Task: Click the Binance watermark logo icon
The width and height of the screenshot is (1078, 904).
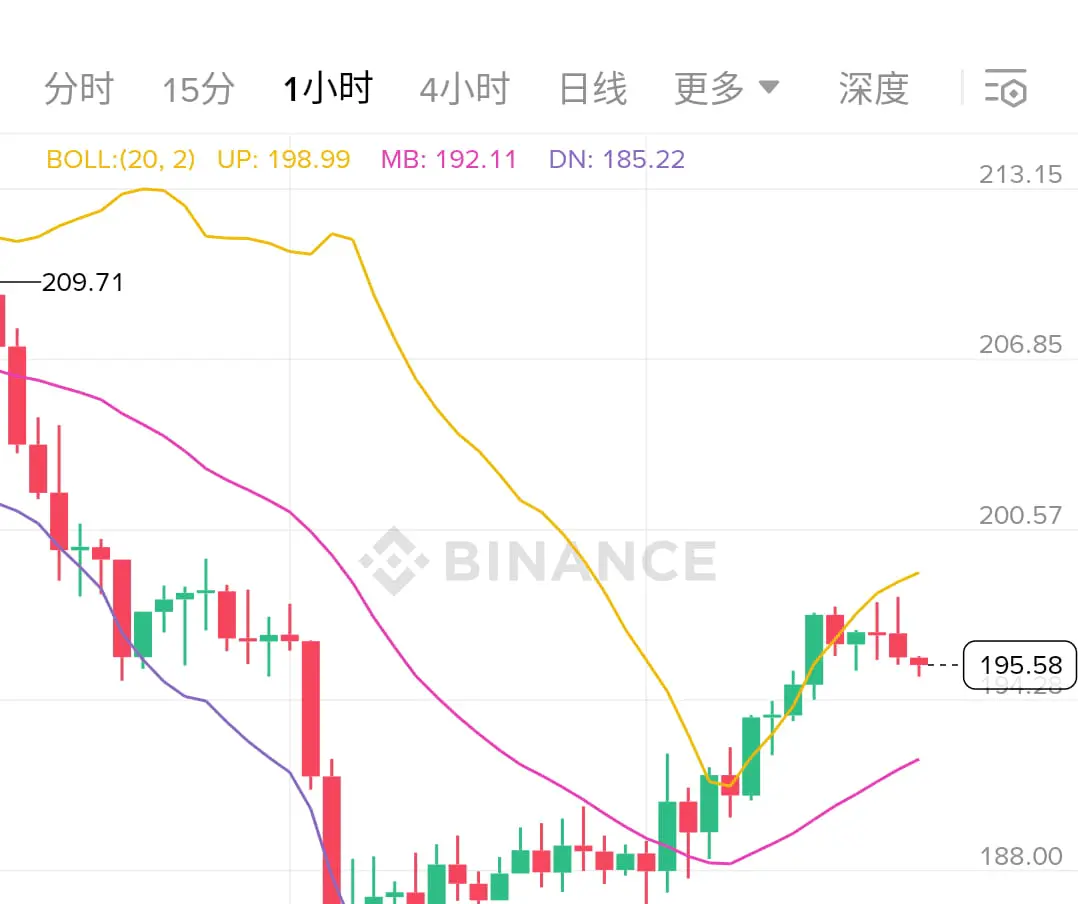Action: (394, 561)
